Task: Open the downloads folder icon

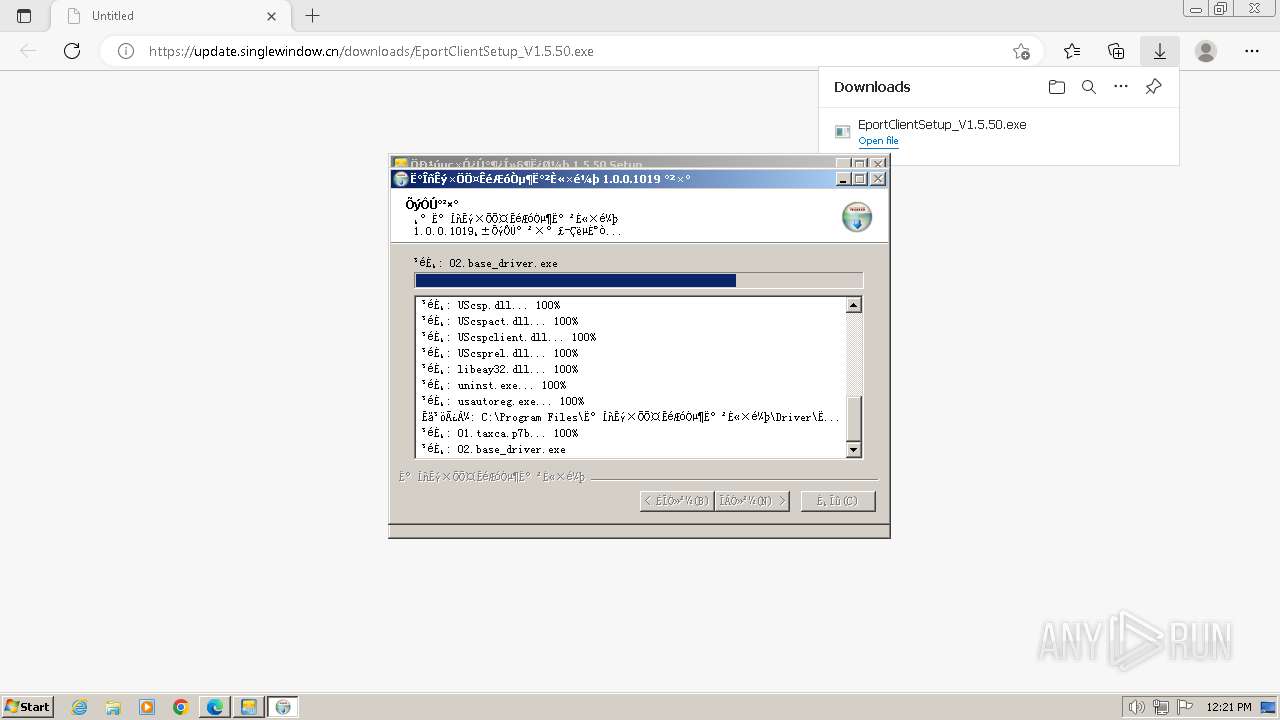Action: tap(1057, 87)
